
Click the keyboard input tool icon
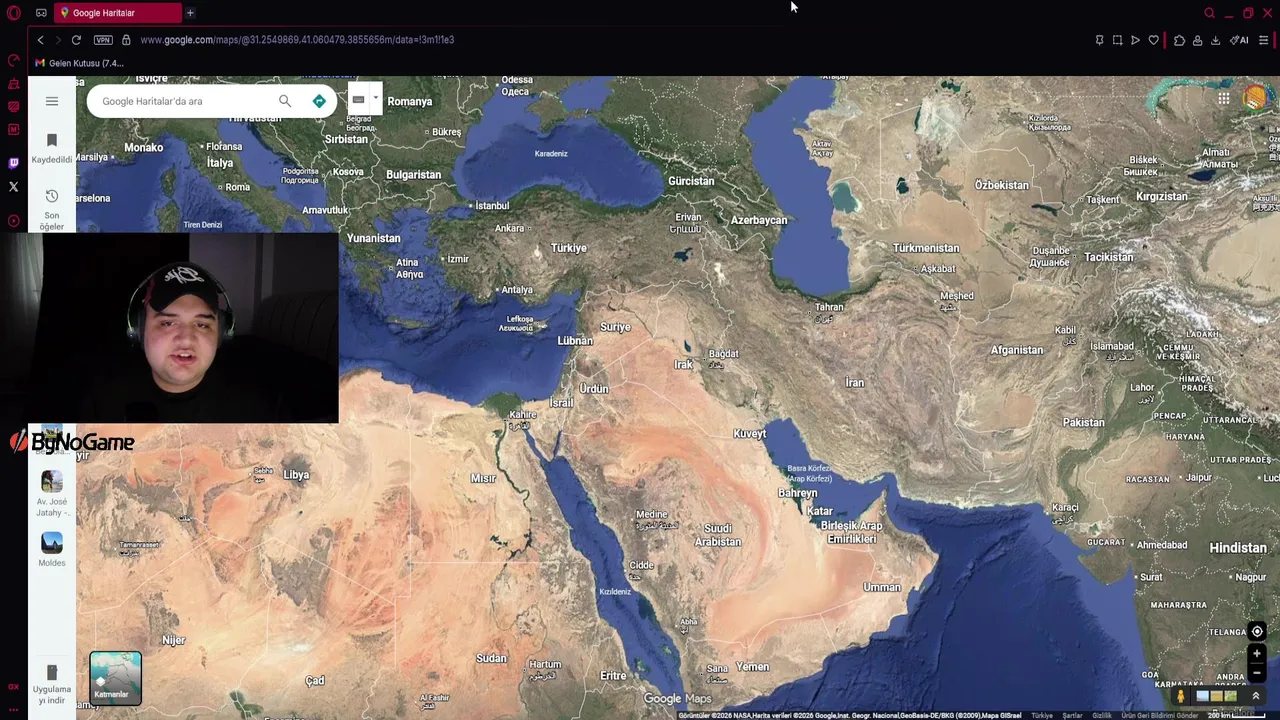click(x=358, y=99)
